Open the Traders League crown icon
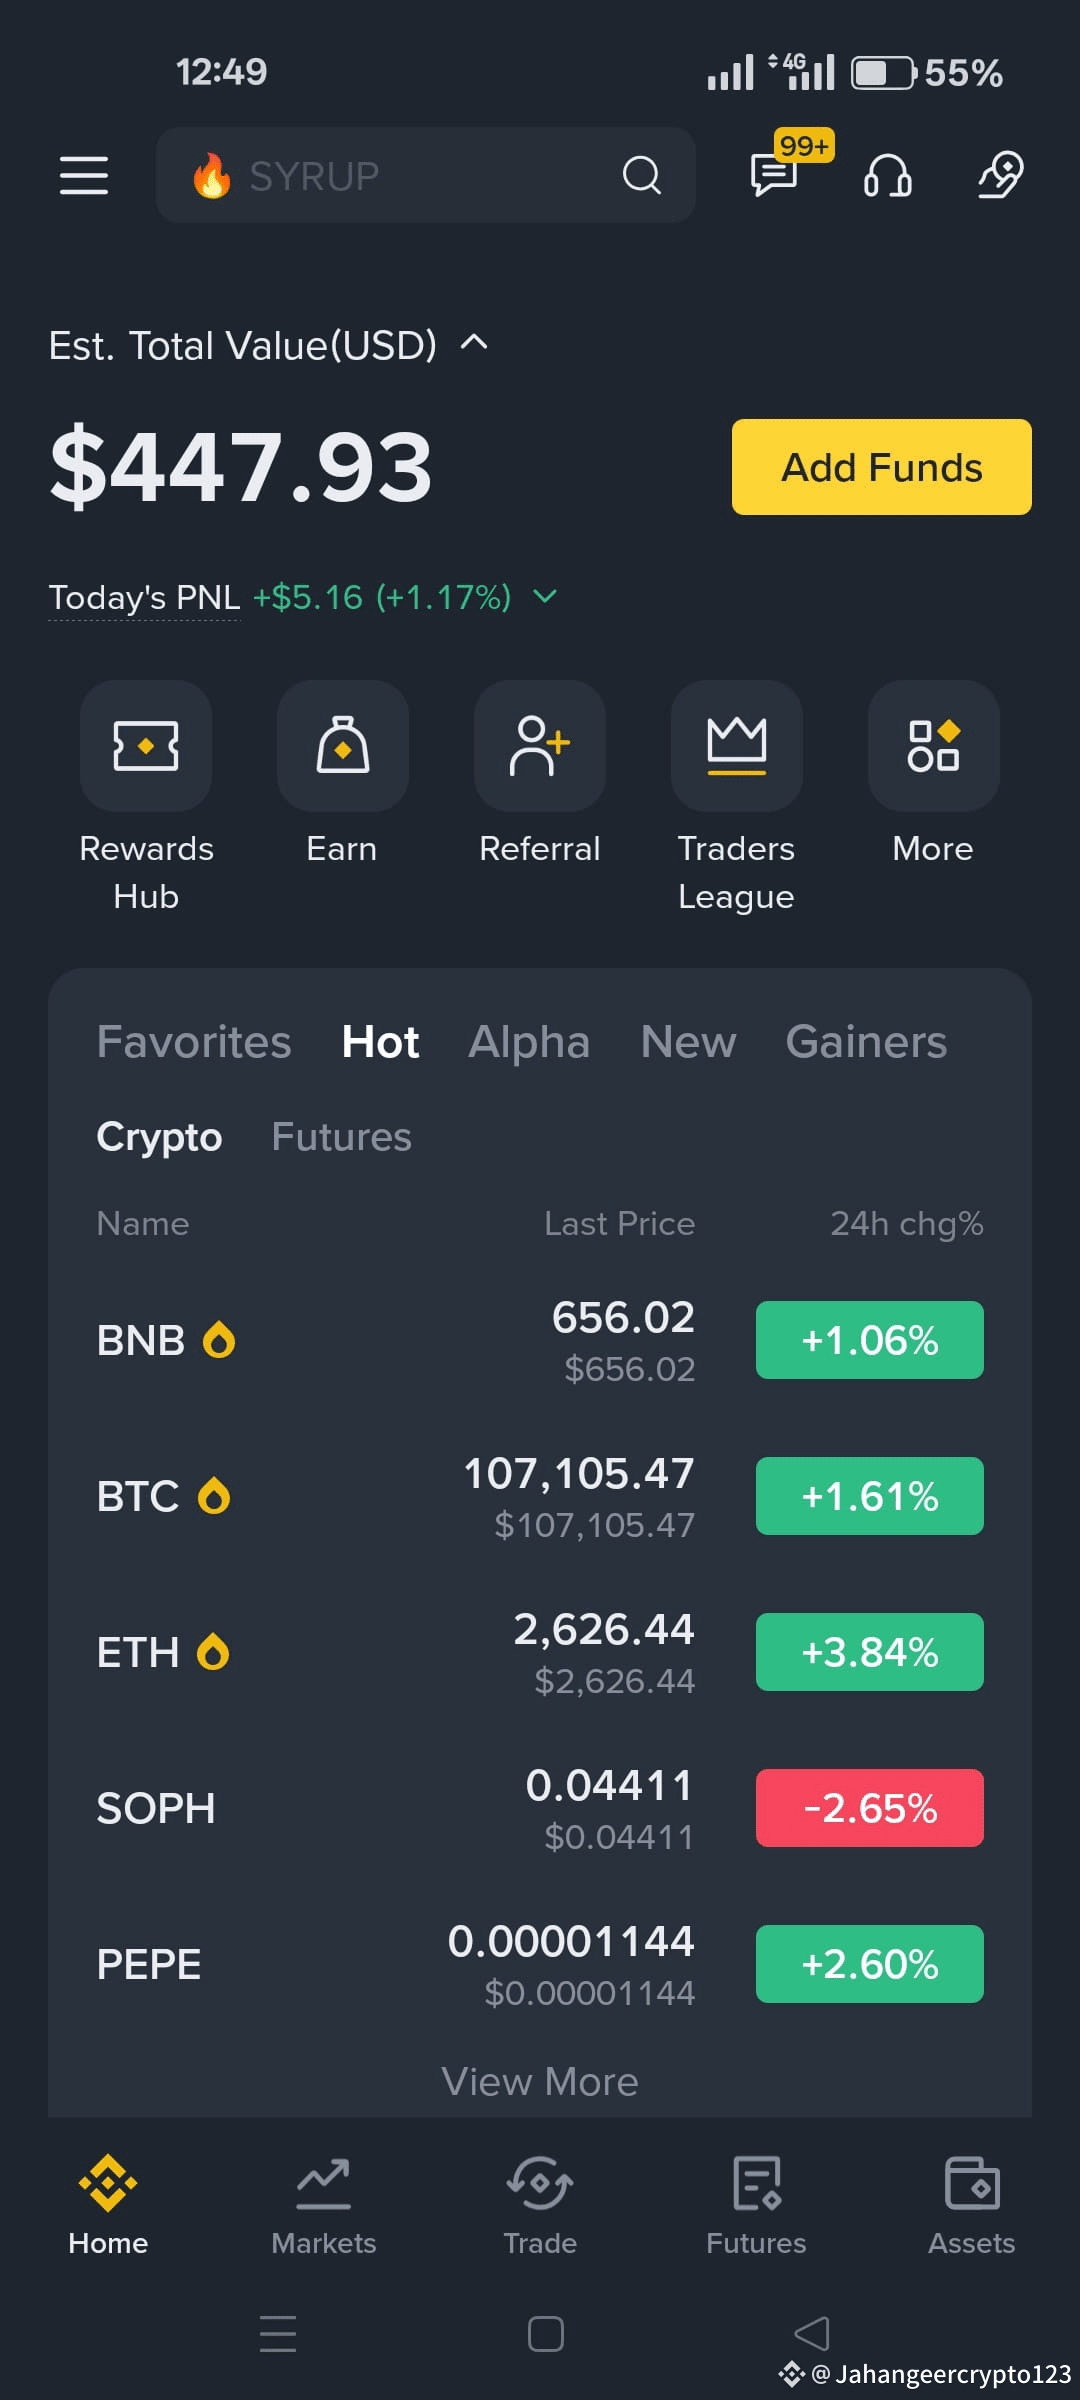This screenshot has height=2400, width=1080. 737,746
